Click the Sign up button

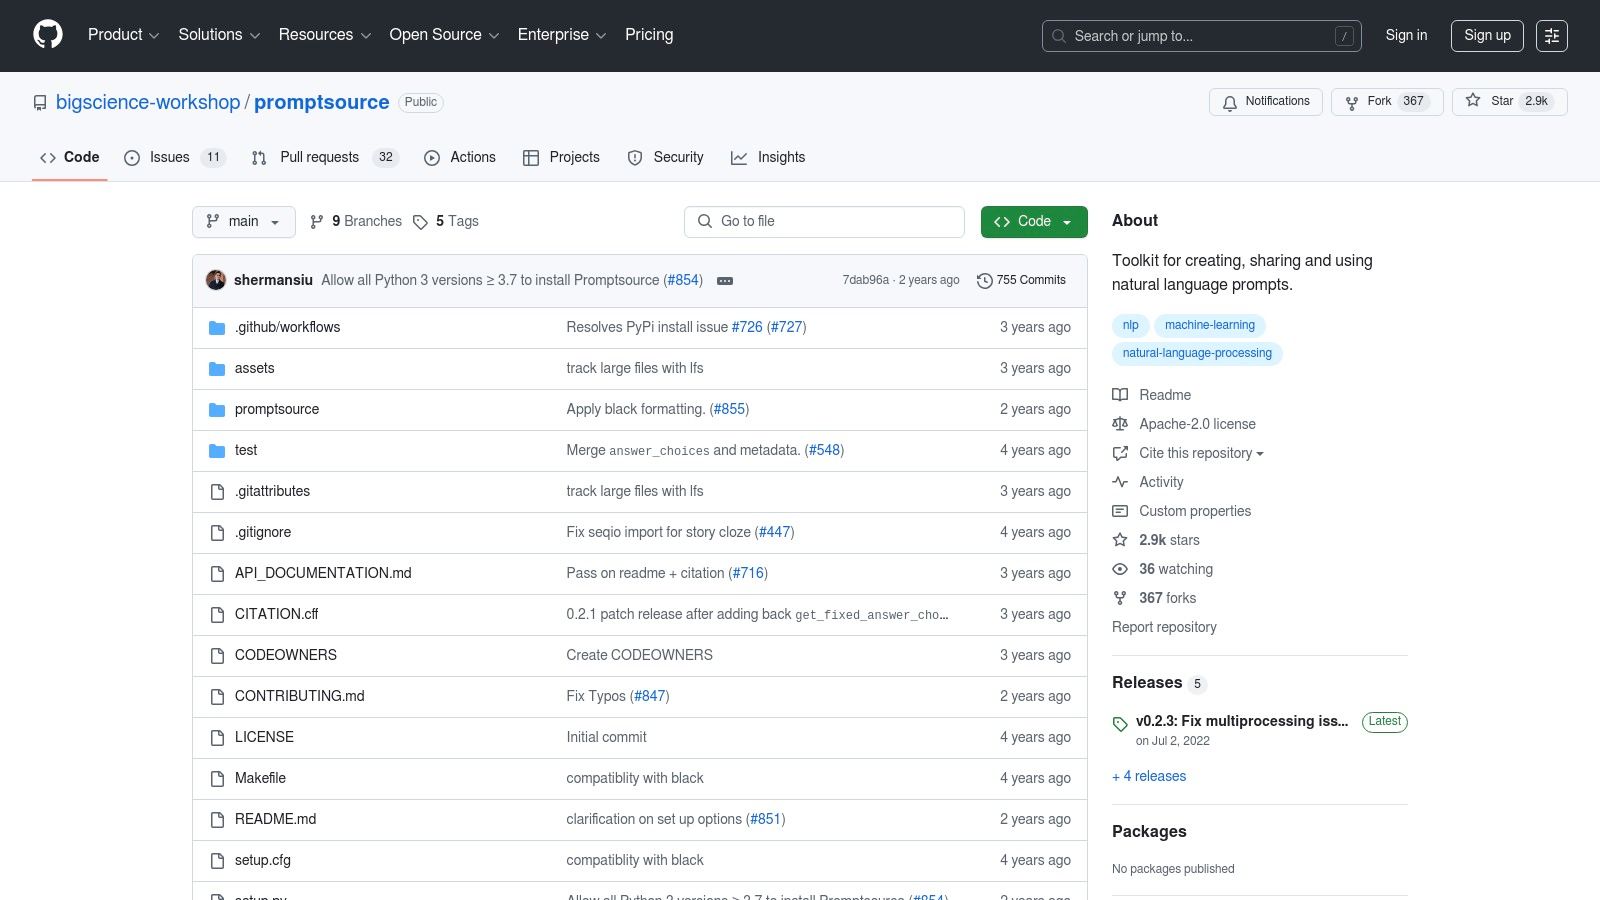(1487, 36)
